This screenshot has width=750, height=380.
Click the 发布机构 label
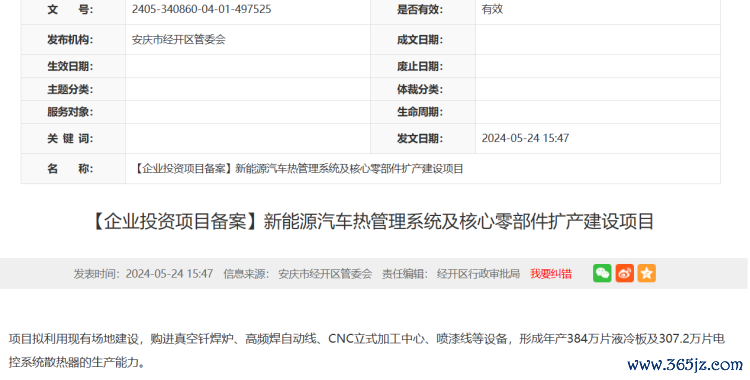(x=70, y=40)
